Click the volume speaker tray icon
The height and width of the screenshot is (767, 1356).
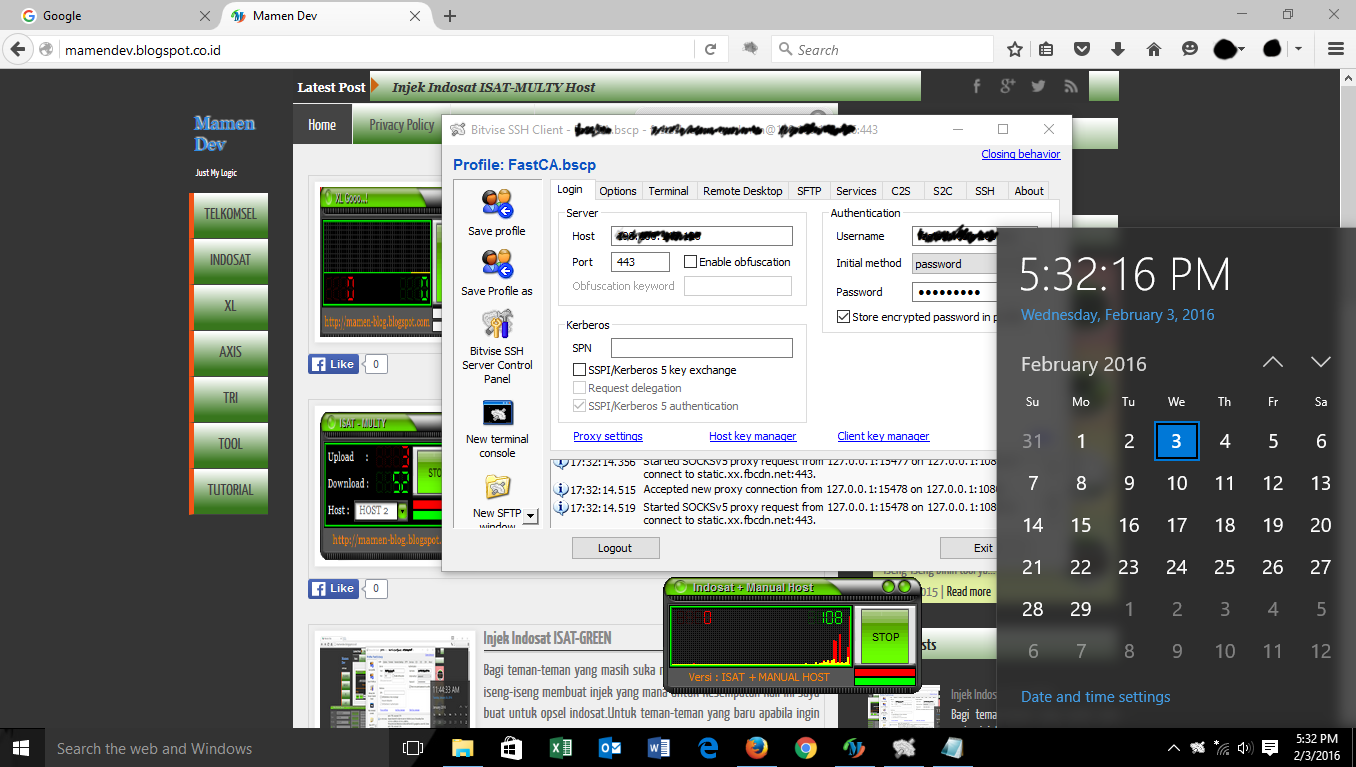(1245, 748)
